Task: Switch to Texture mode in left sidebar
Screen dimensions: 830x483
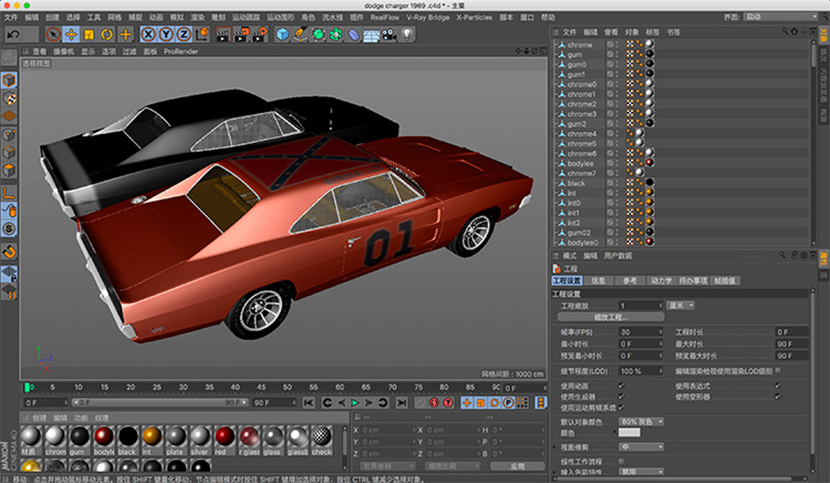Action: pos(9,99)
